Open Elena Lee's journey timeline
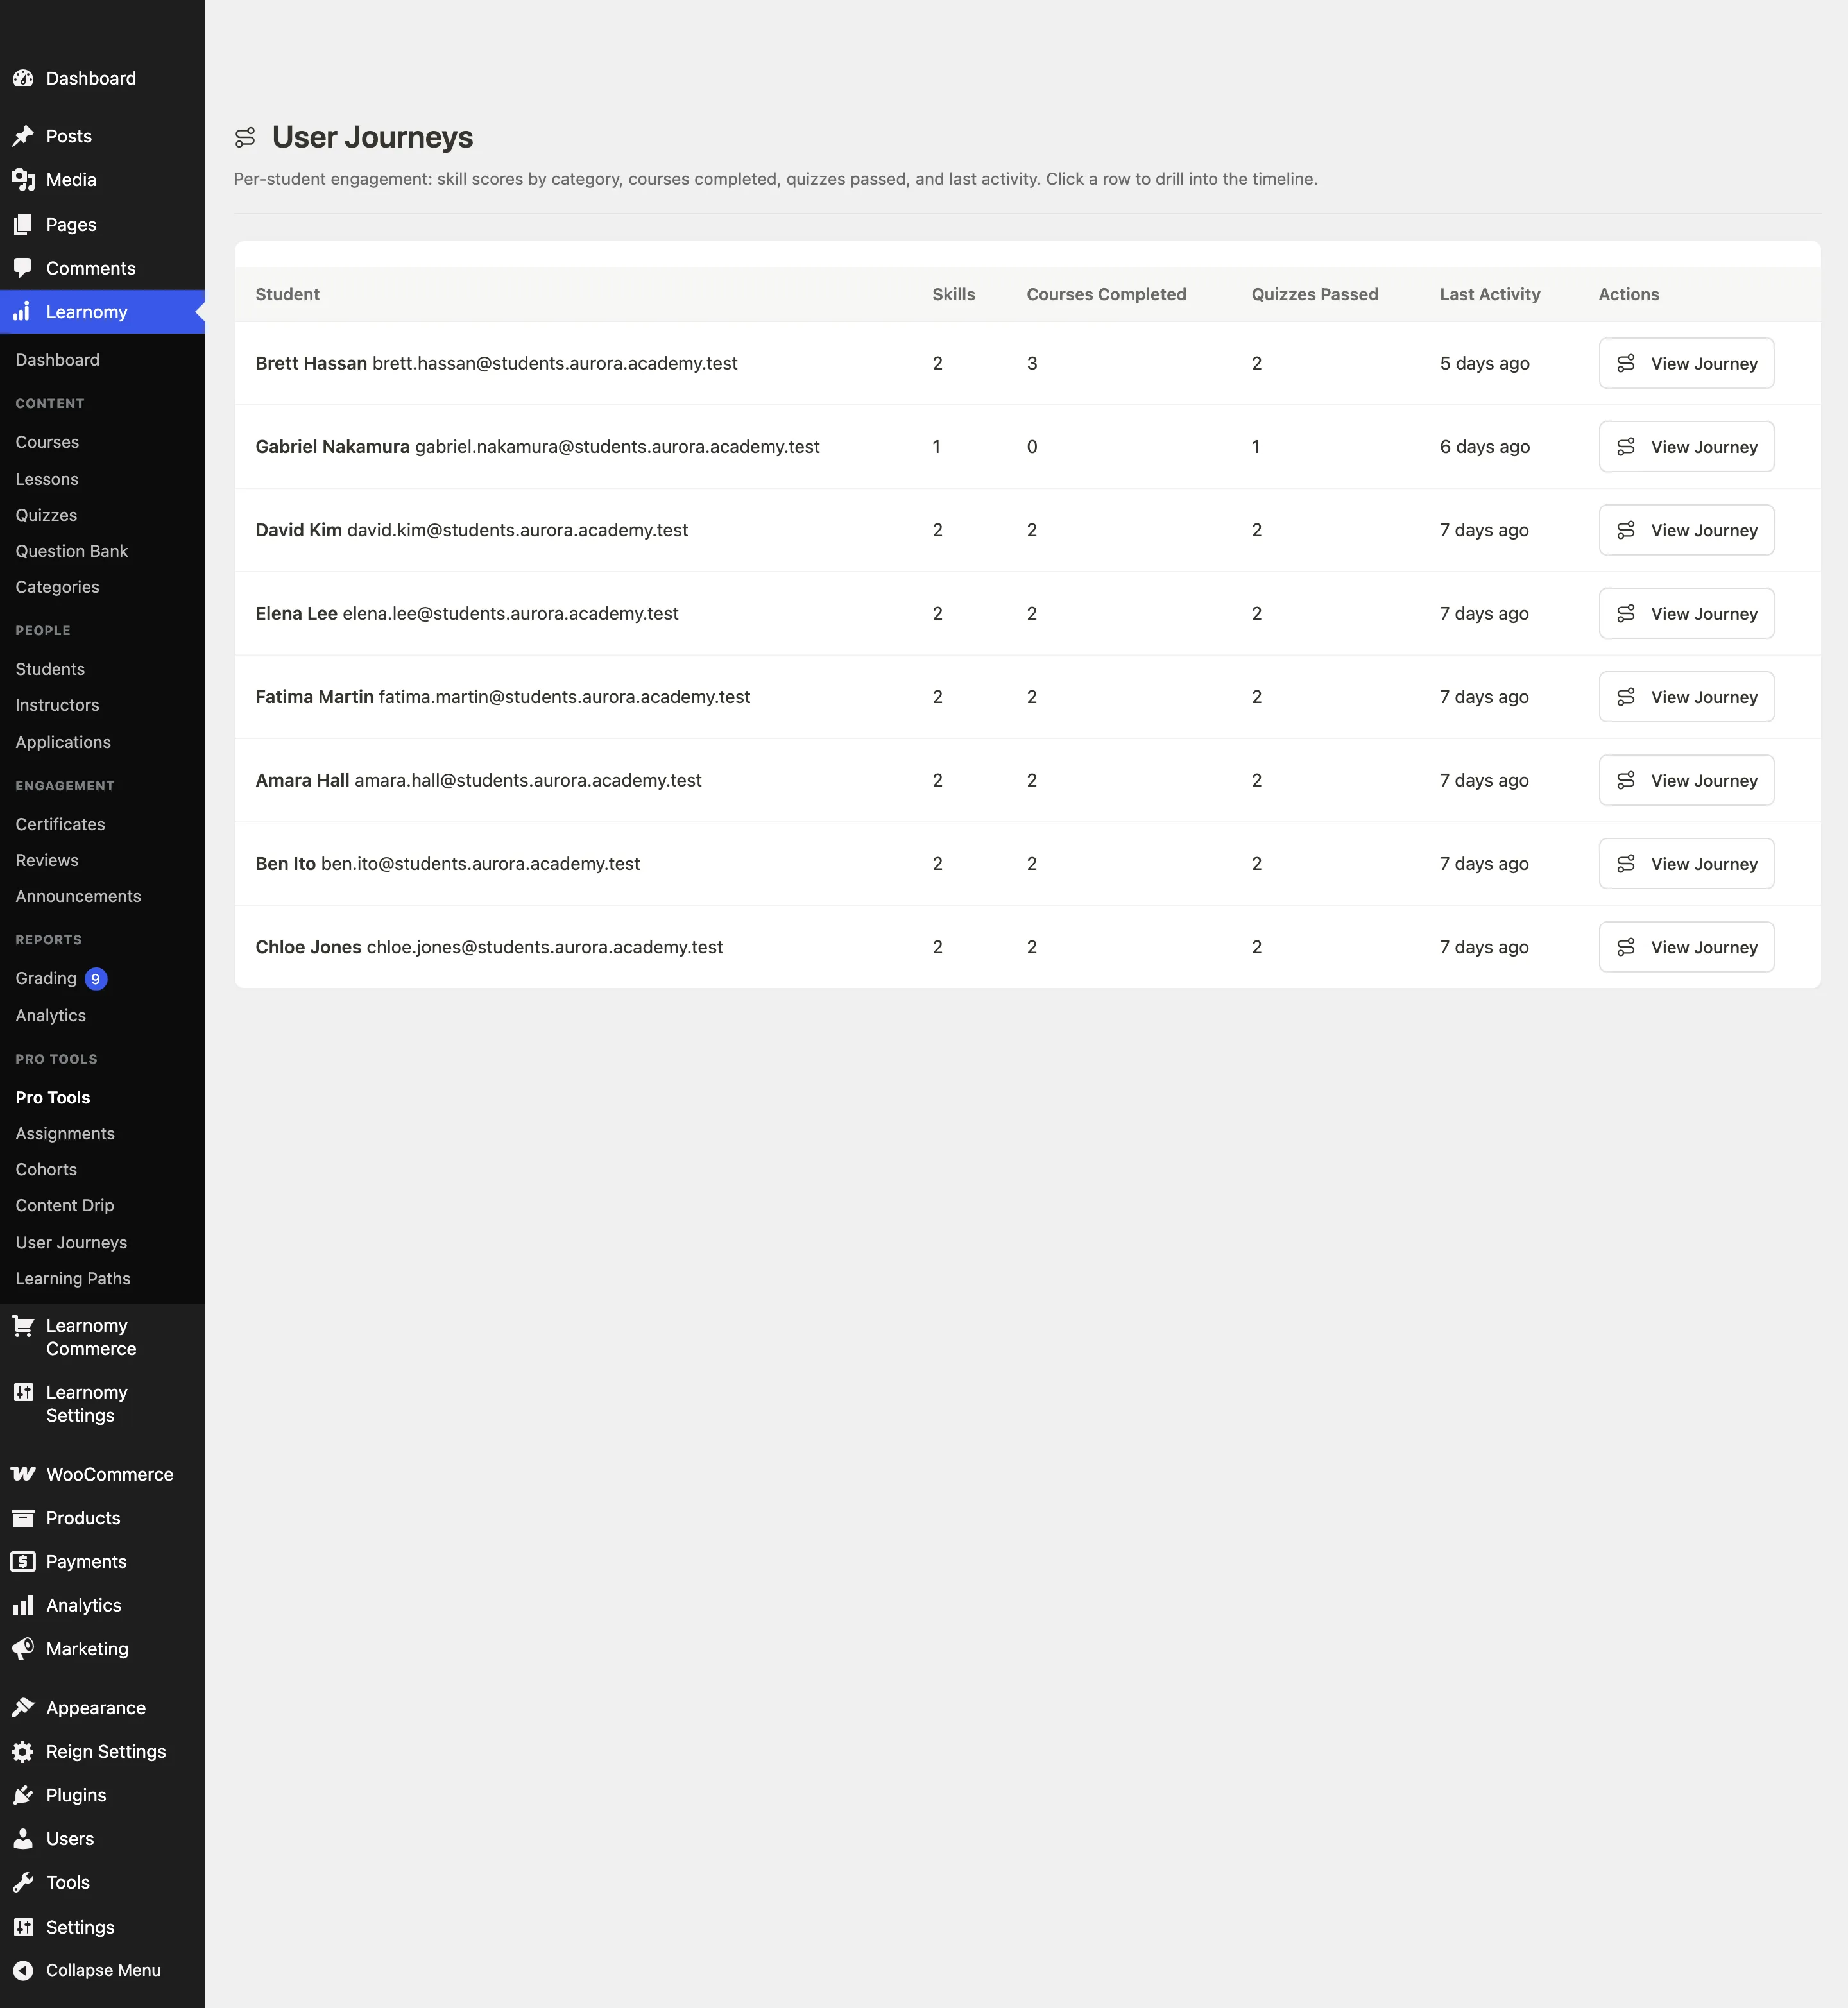Viewport: 1848px width, 2008px height. [x=1686, y=613]
